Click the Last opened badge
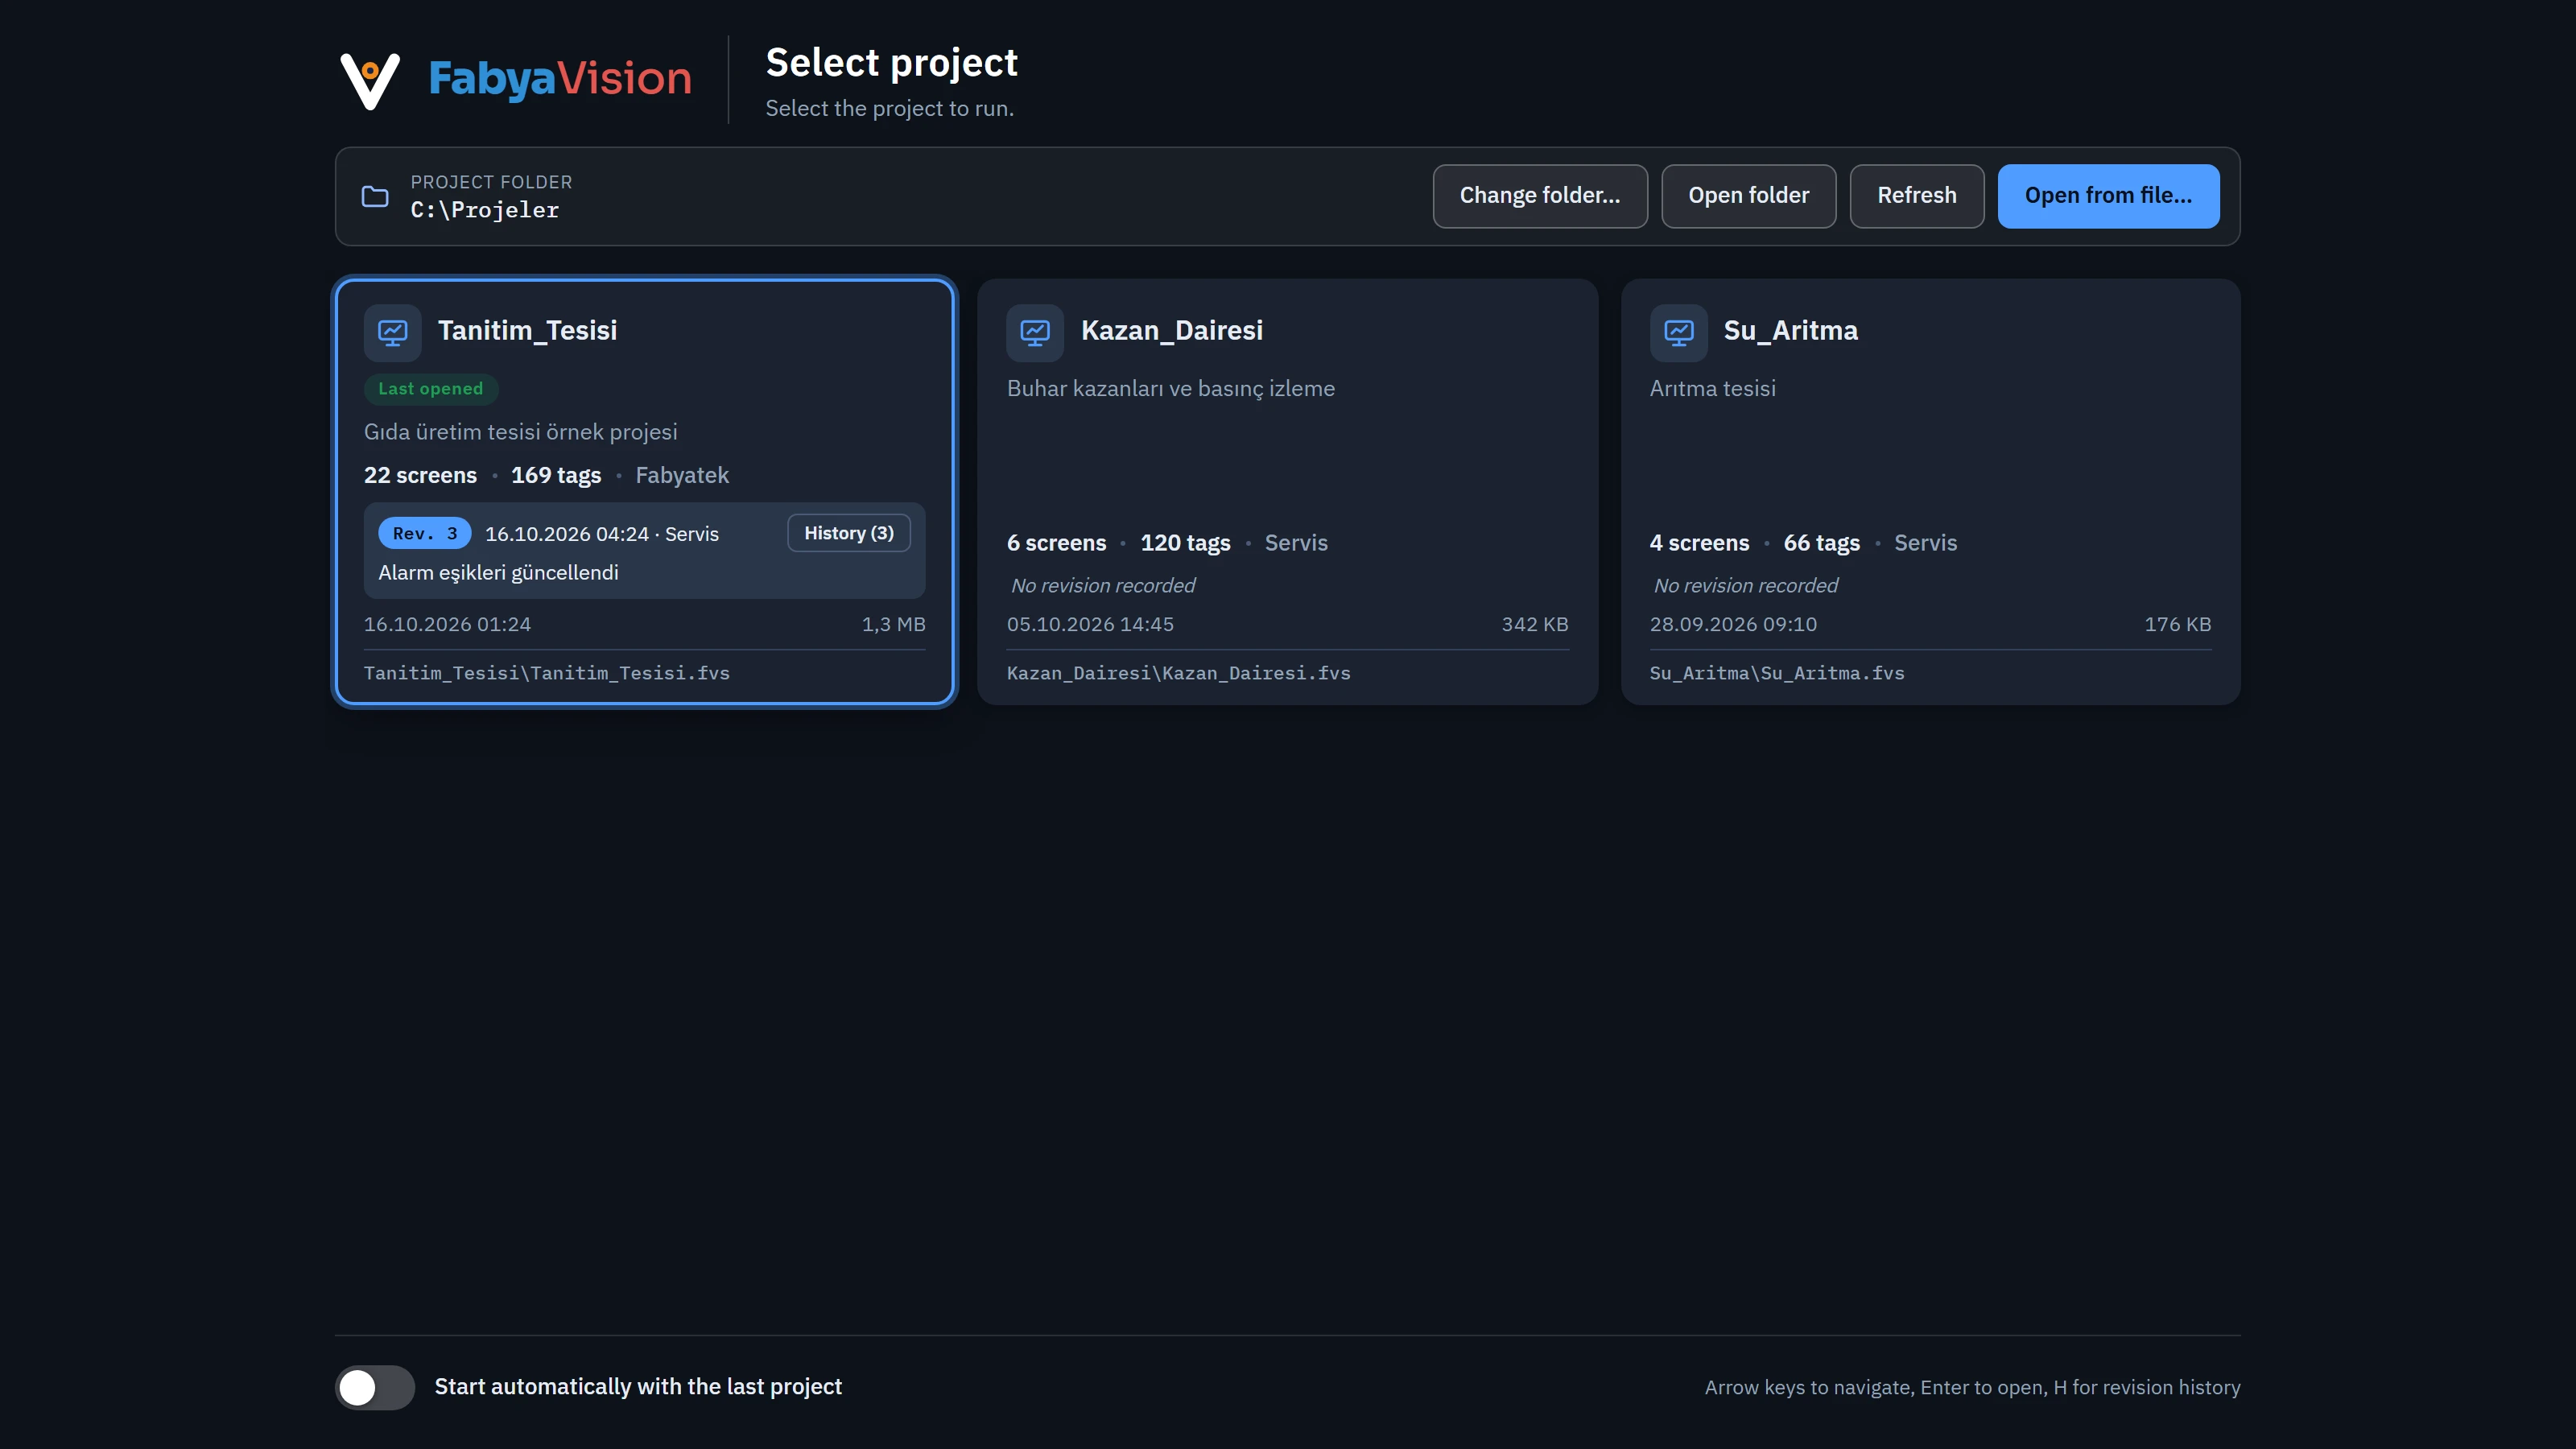The height and width of the screenshot is (1449, 2576). (431, 389)
